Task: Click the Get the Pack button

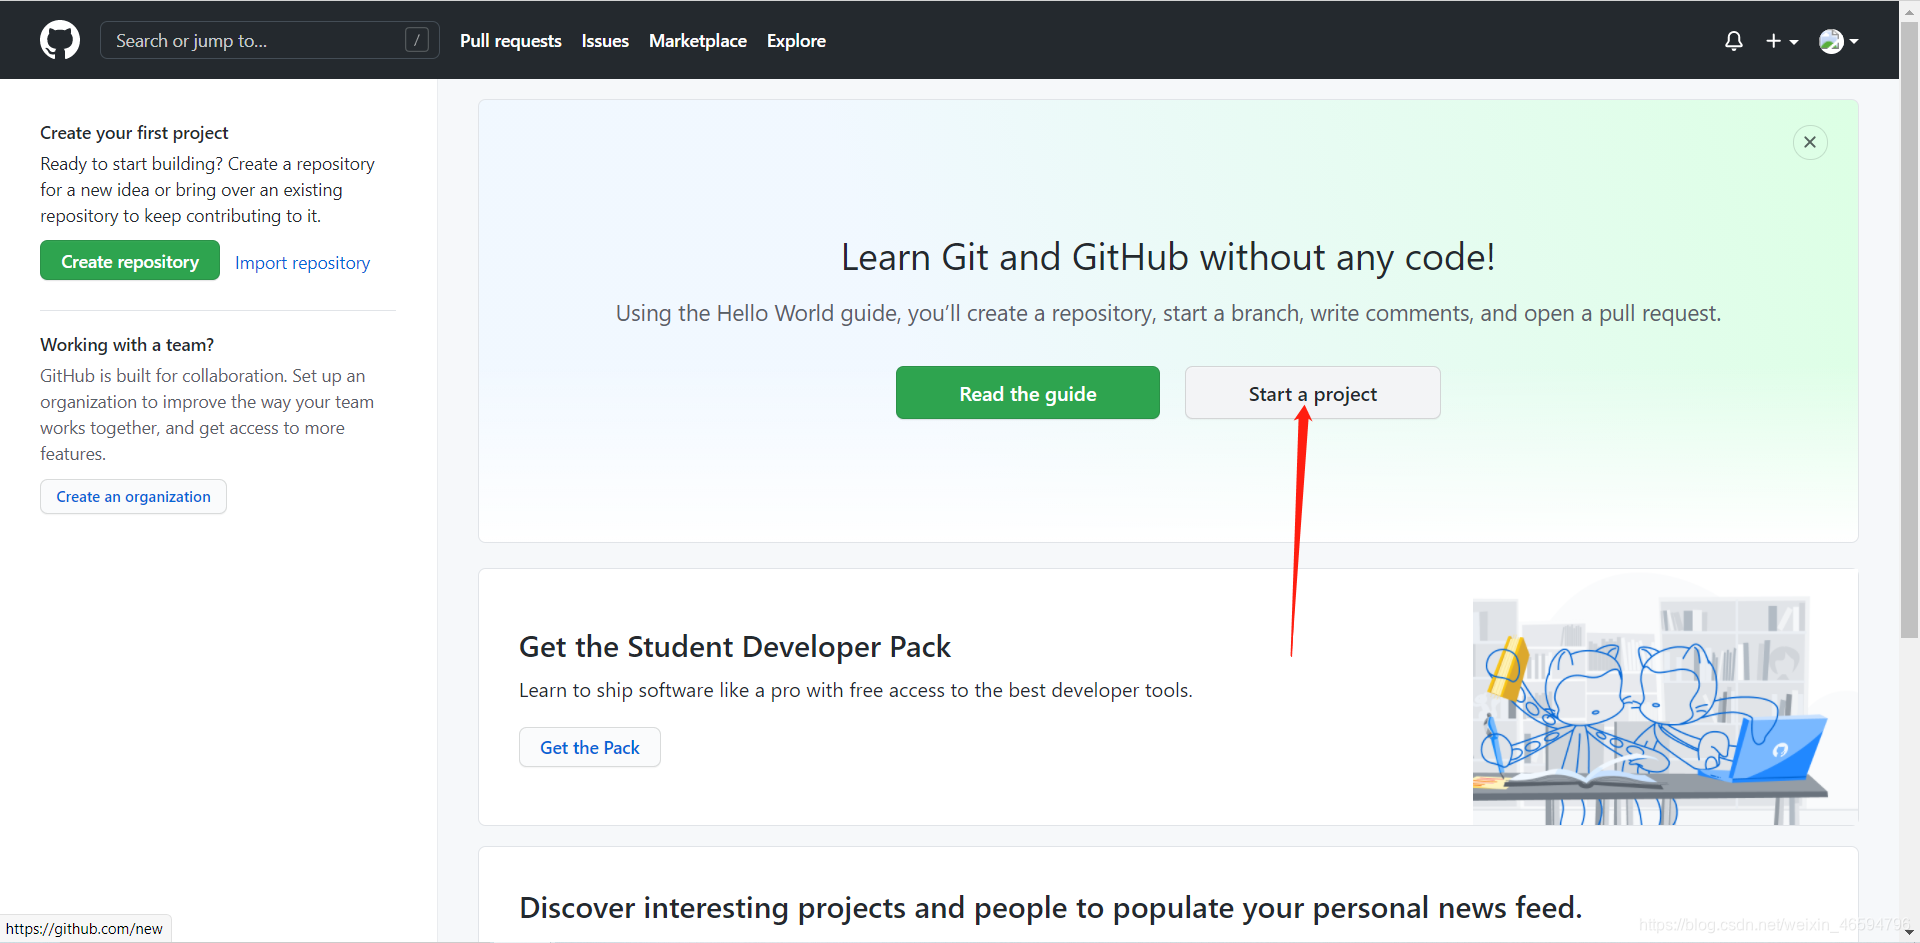Action: [x=590, y=747]
